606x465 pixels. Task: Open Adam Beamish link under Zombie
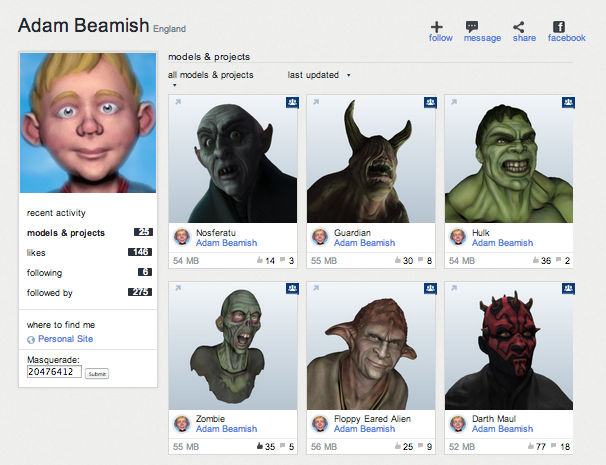click(x=226, y=429)
